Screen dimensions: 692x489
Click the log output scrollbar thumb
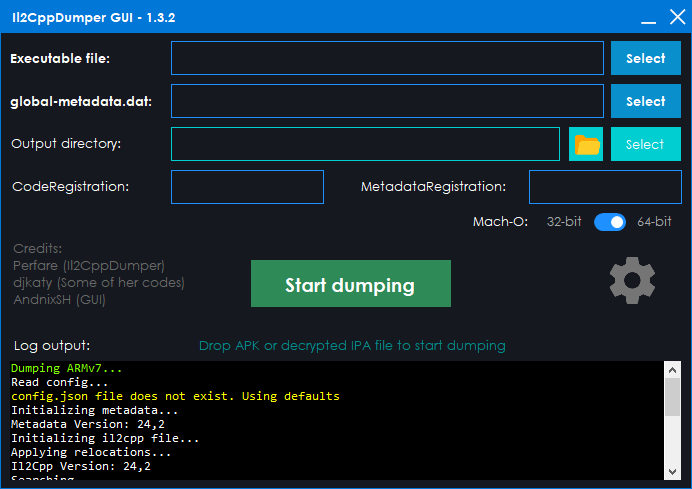[672, 397]
